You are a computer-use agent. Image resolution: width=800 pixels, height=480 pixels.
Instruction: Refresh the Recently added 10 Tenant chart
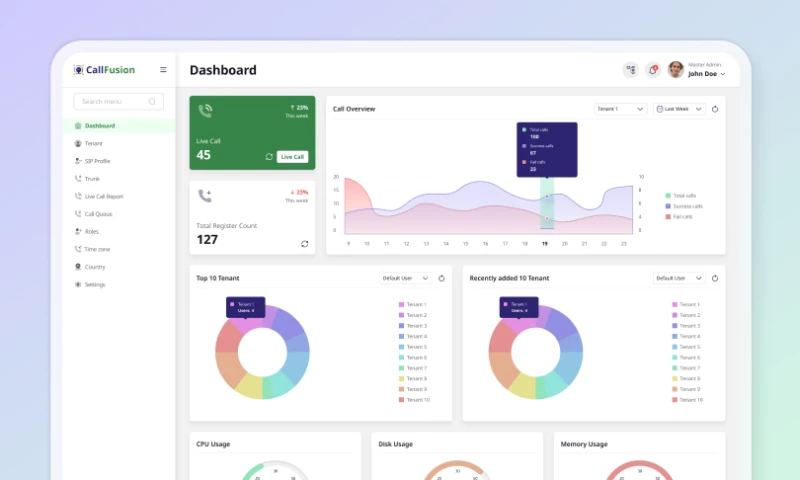pos(715,278)
